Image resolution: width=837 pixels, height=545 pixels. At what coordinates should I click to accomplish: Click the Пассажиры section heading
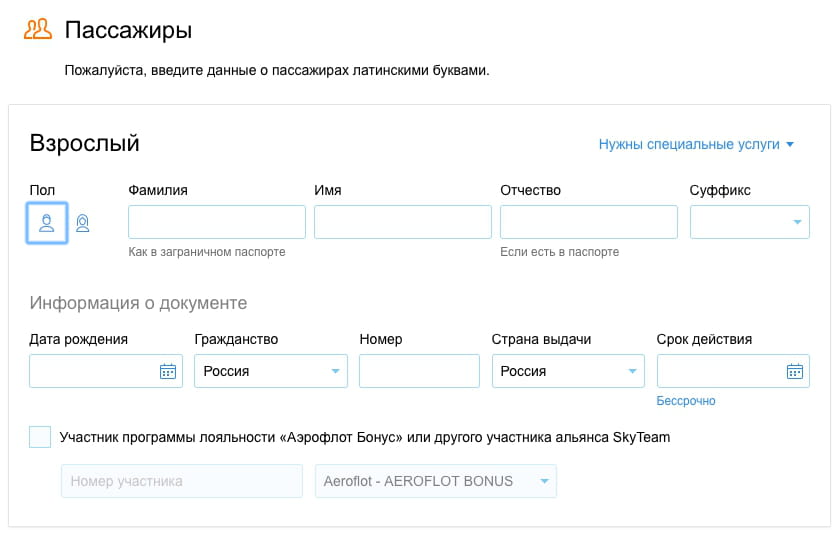pyautogui.click(x=128, y=30)
